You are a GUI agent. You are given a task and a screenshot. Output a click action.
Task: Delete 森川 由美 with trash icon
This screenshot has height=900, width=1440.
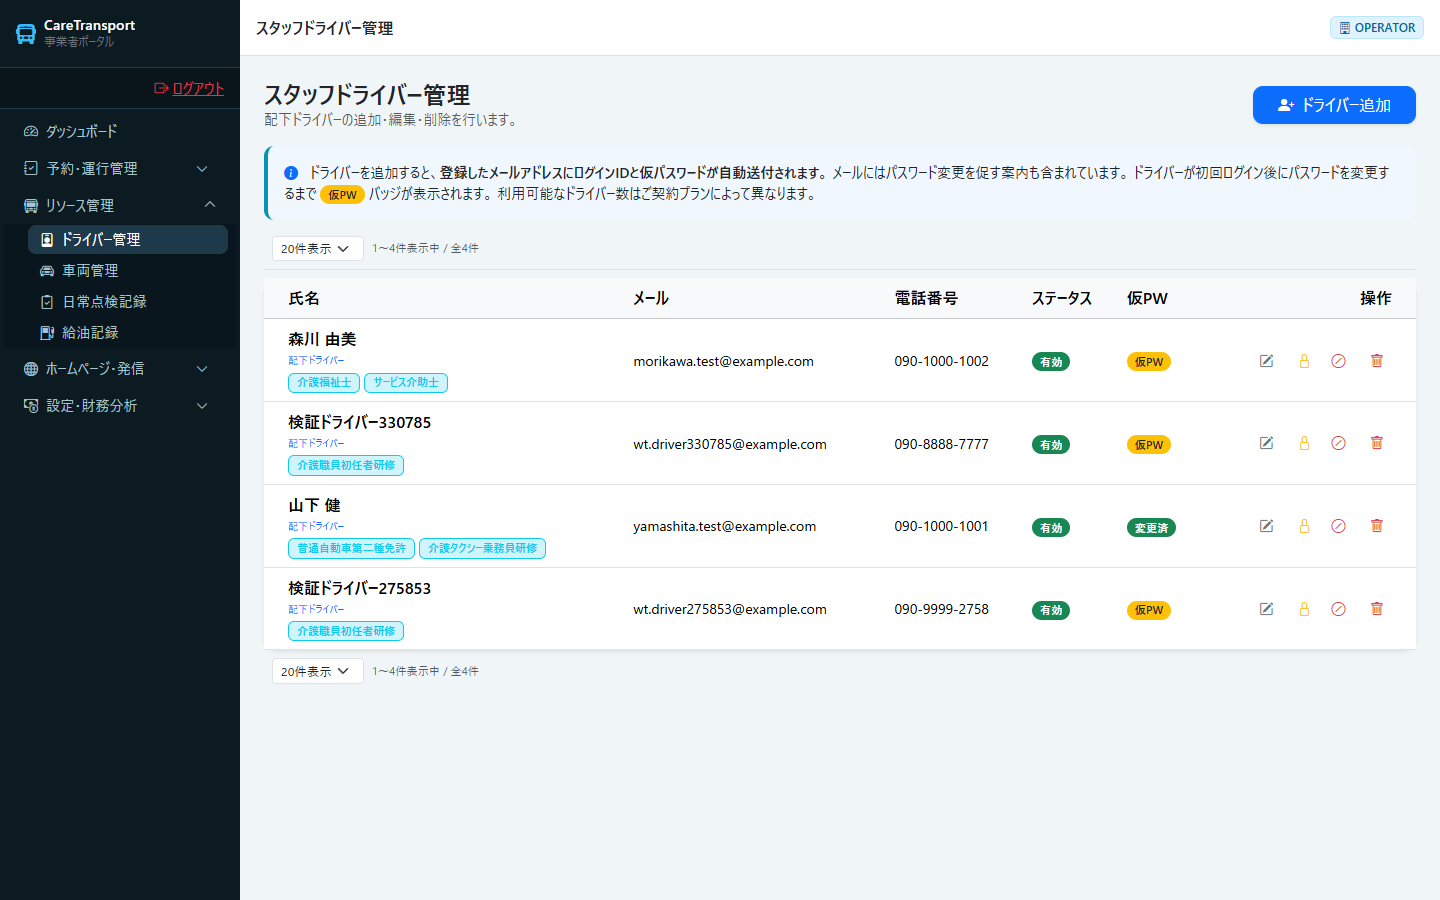click(x=1376, y=361)
